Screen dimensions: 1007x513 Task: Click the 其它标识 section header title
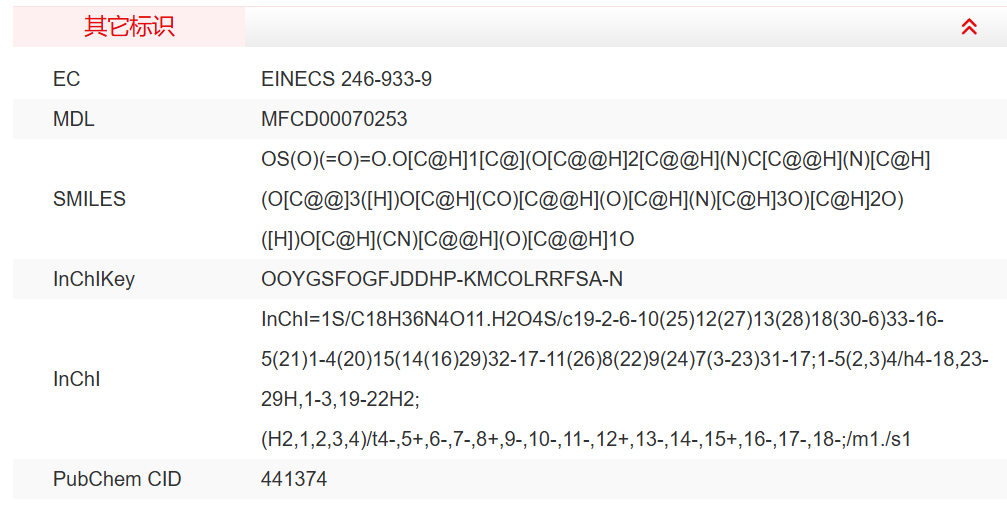pyautogui.click(x=129, y=27)
